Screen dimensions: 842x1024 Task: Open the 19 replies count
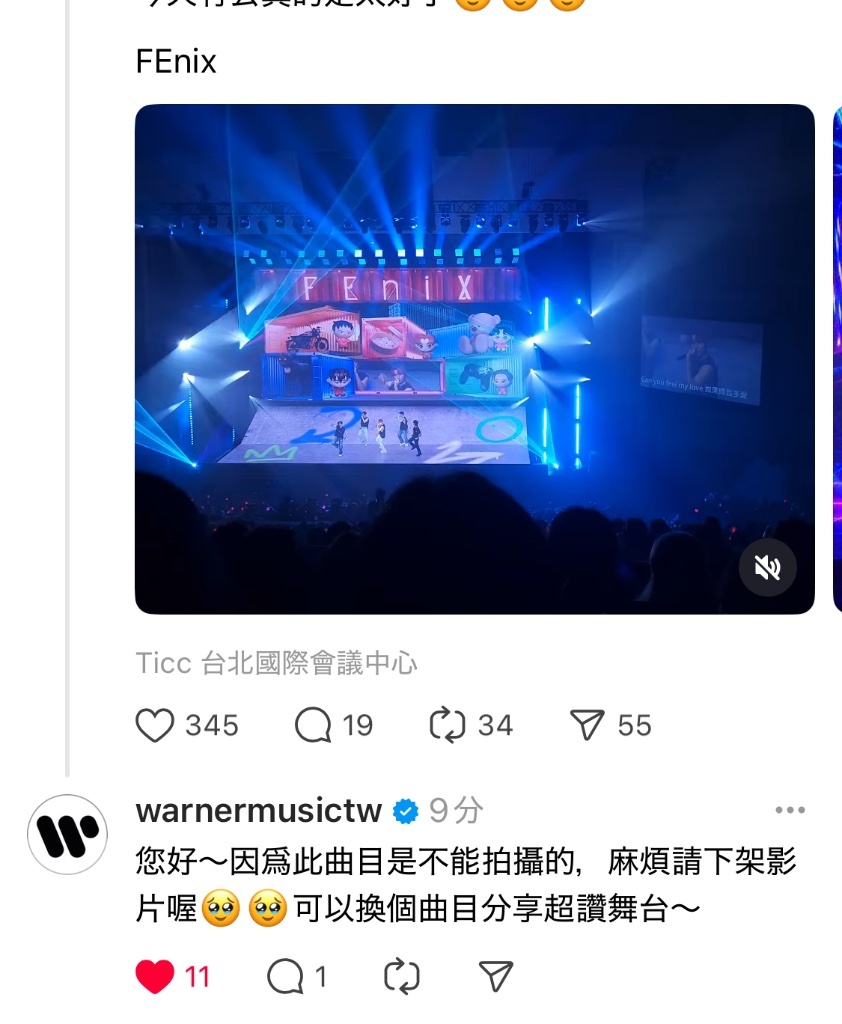pyautogui.click(x=357, y=726)
